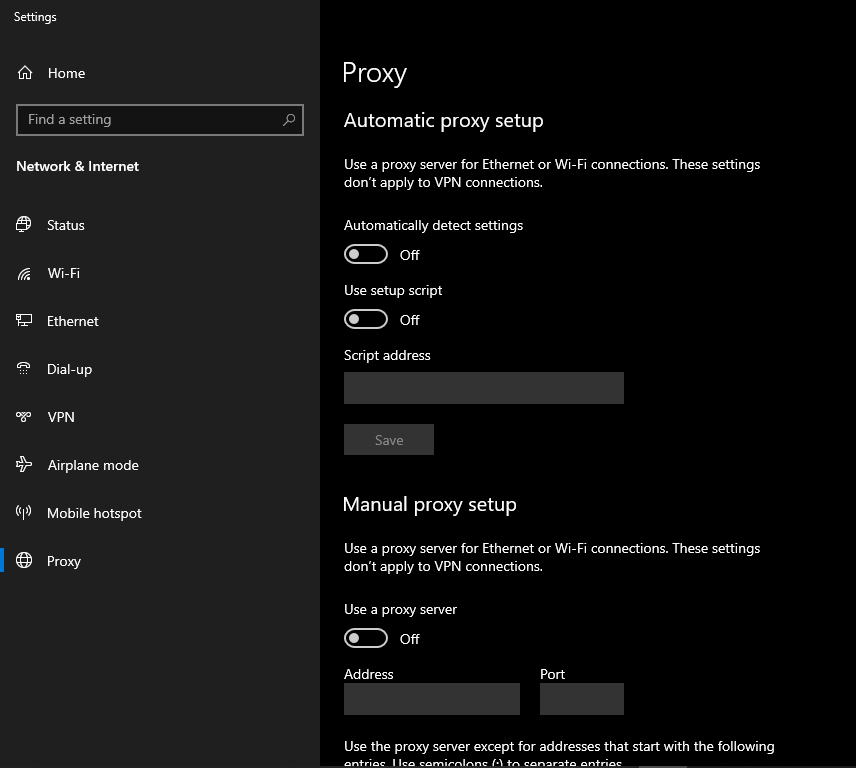Go to the Airplane mode page
Screen dimensions: 856x768
point(93,465)
